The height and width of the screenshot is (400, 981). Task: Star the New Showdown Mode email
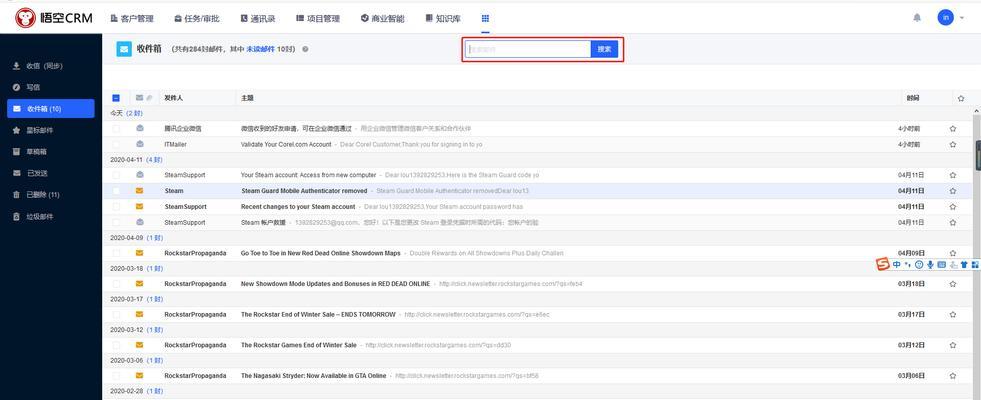[953, 284]
